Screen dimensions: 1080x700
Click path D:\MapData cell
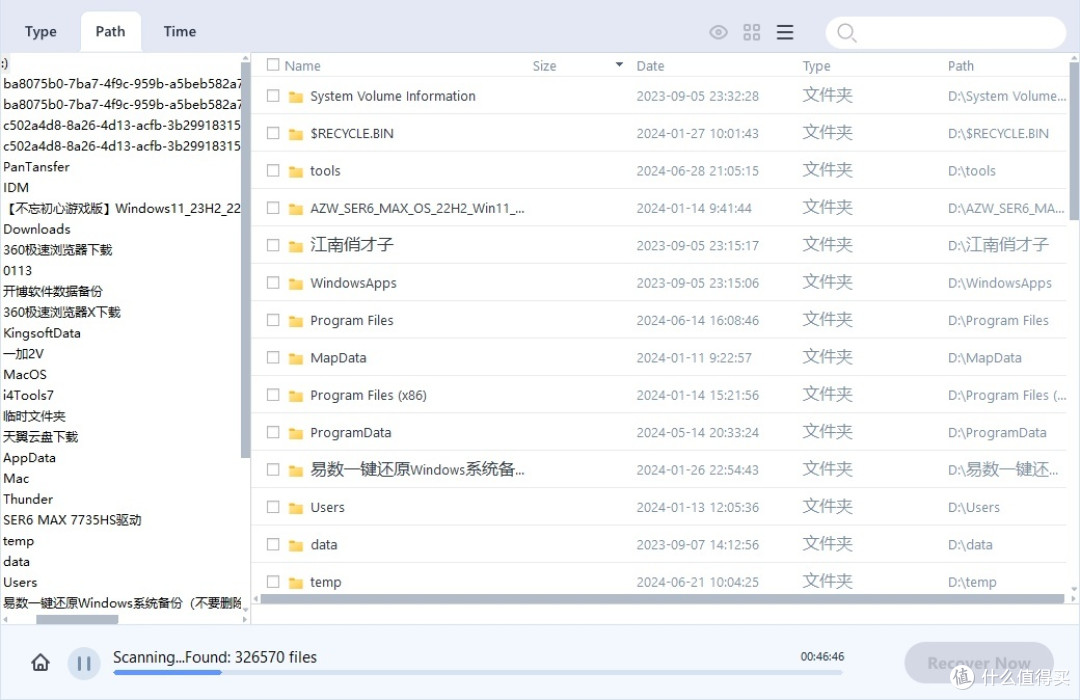[984, 358]
